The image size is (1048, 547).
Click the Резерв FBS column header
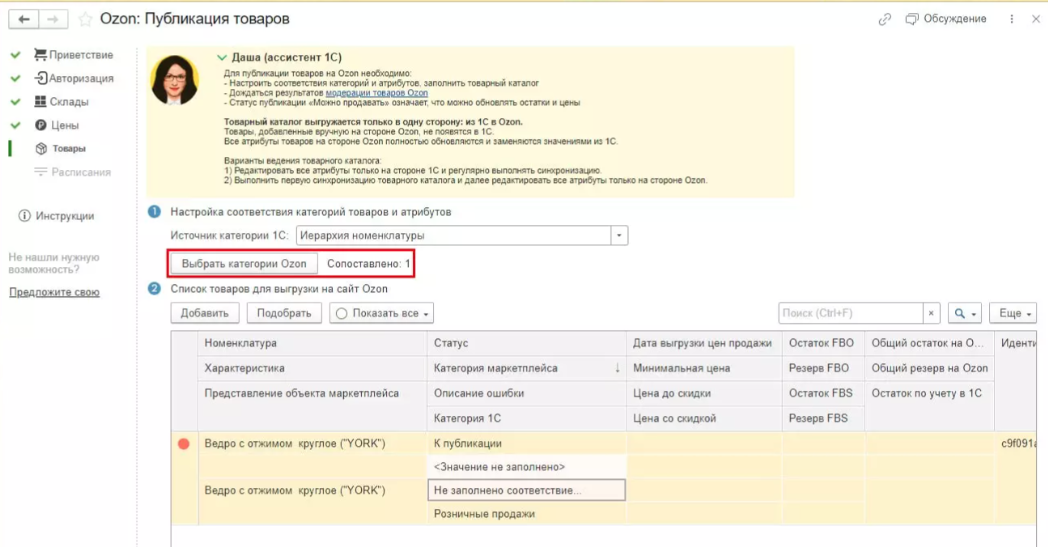[823, 419]
